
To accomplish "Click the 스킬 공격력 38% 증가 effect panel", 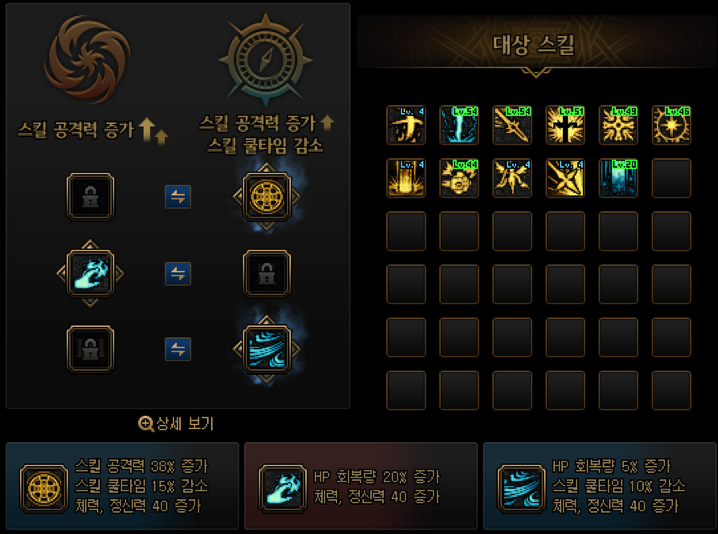I will (x=122, y=486).
